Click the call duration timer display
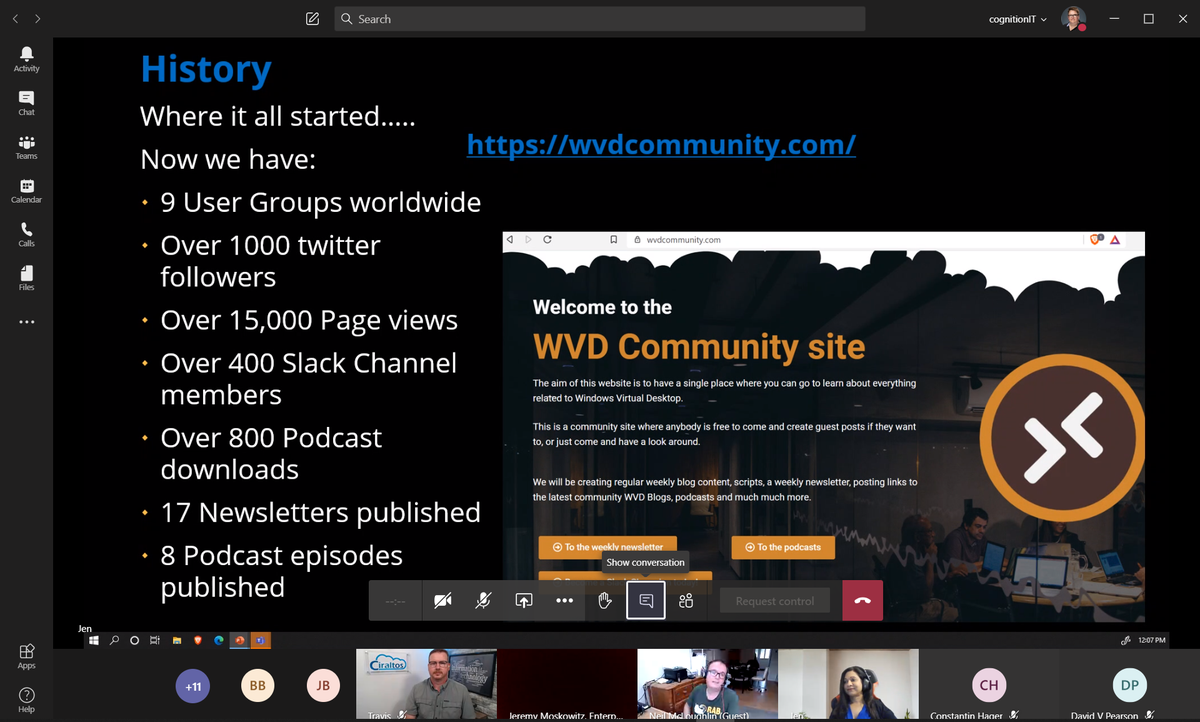1200x722 pixels. click(396, 601)
